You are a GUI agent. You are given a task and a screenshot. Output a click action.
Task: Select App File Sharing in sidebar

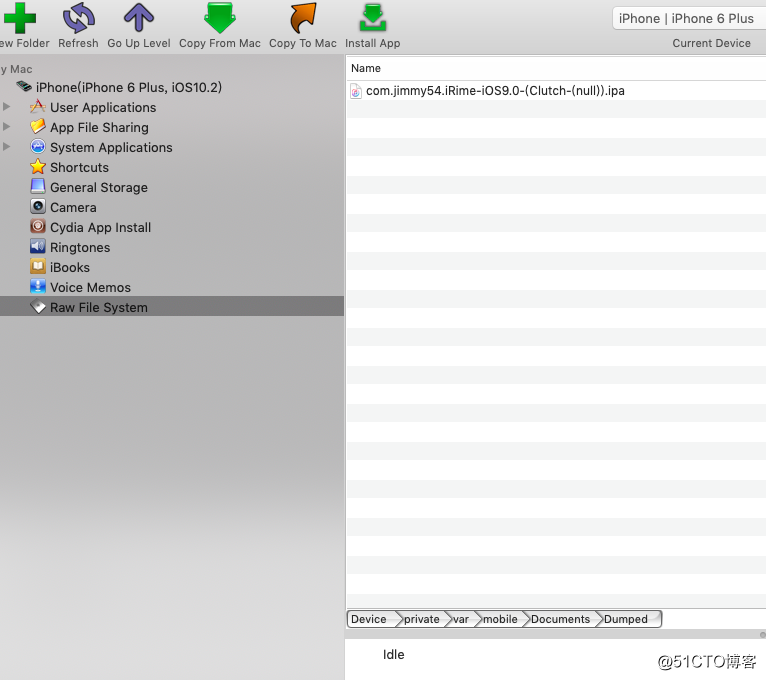99,128
